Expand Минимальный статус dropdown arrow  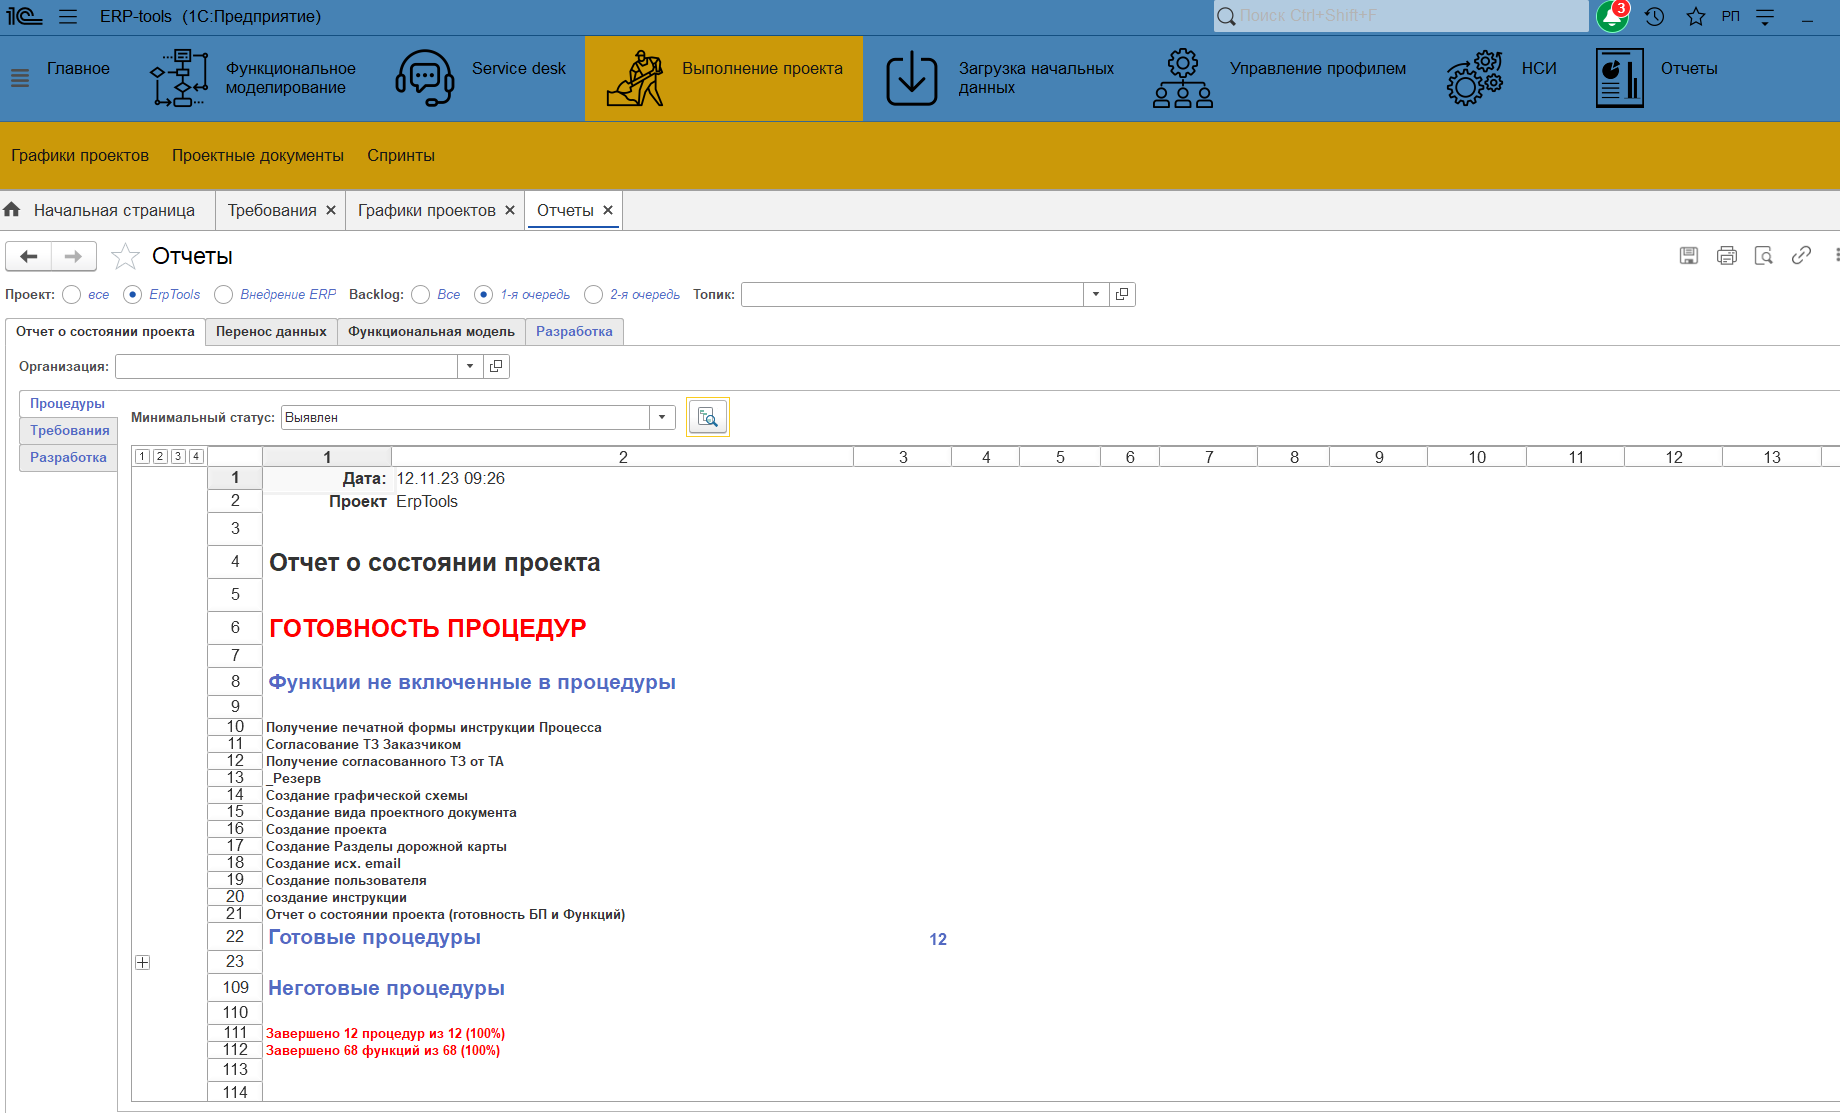tap(662, 417)
